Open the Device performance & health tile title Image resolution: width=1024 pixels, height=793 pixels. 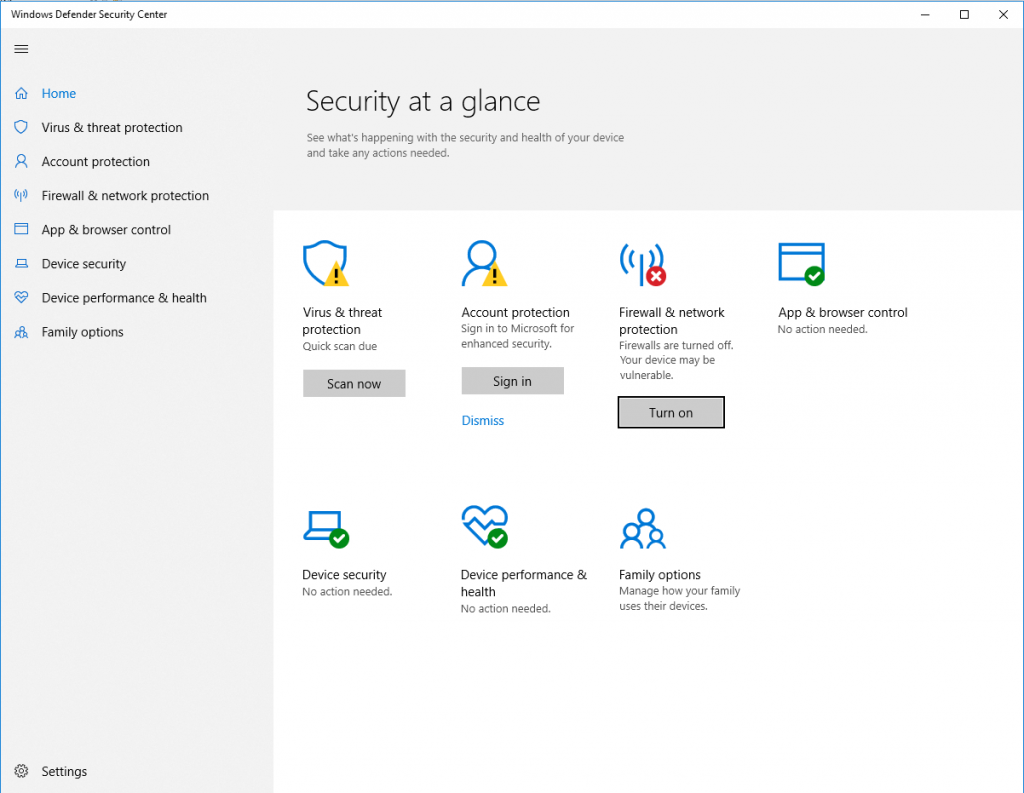click(524, 583)
